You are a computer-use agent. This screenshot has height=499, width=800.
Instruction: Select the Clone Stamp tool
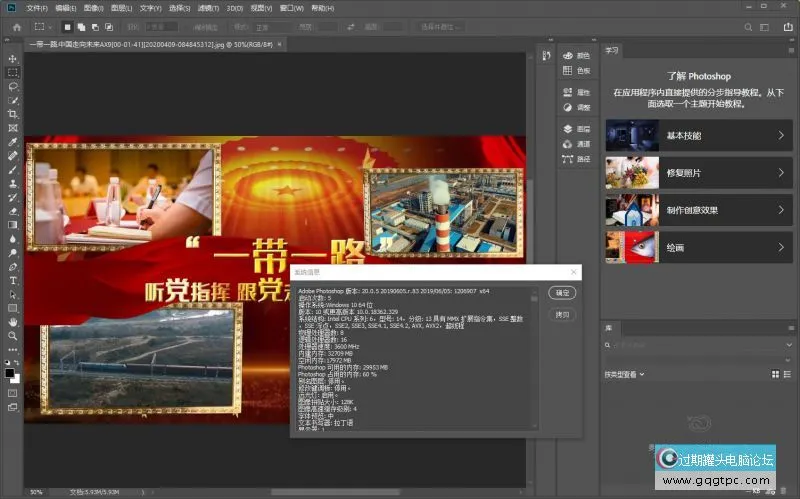click(x=13, y=183)
